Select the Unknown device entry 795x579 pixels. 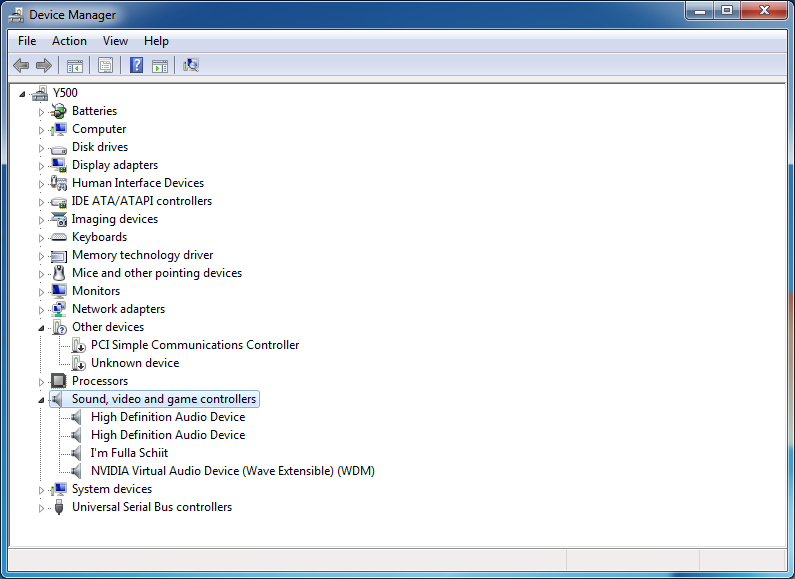[135, 363]
